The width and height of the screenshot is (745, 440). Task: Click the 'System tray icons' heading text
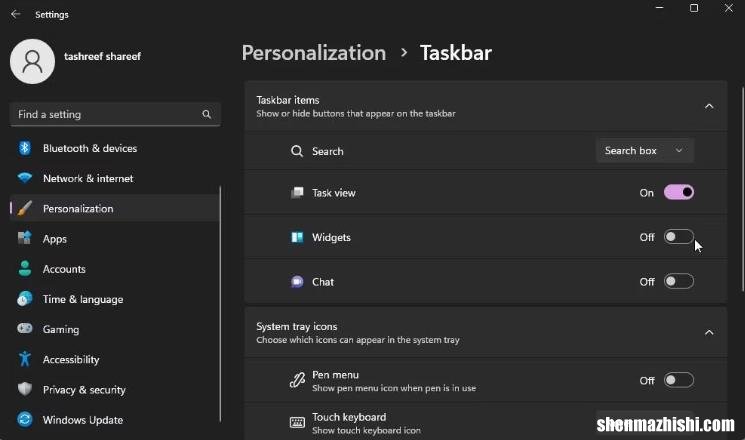(x=296, y=326)
